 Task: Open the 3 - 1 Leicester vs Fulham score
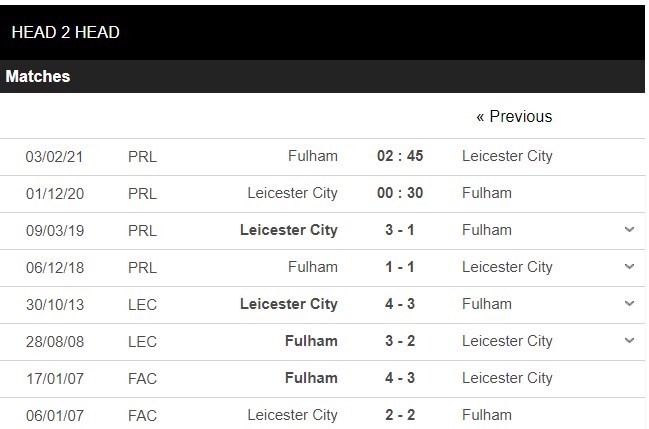click(x=400, y=230)
